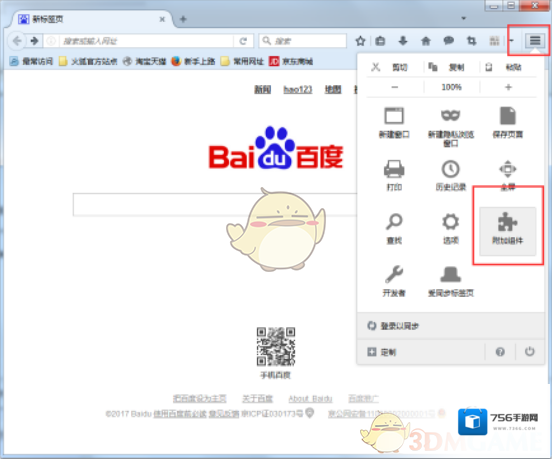
Task: Click 百度推广 footer link
Action: pyautogui.click(x=363, y=398)
